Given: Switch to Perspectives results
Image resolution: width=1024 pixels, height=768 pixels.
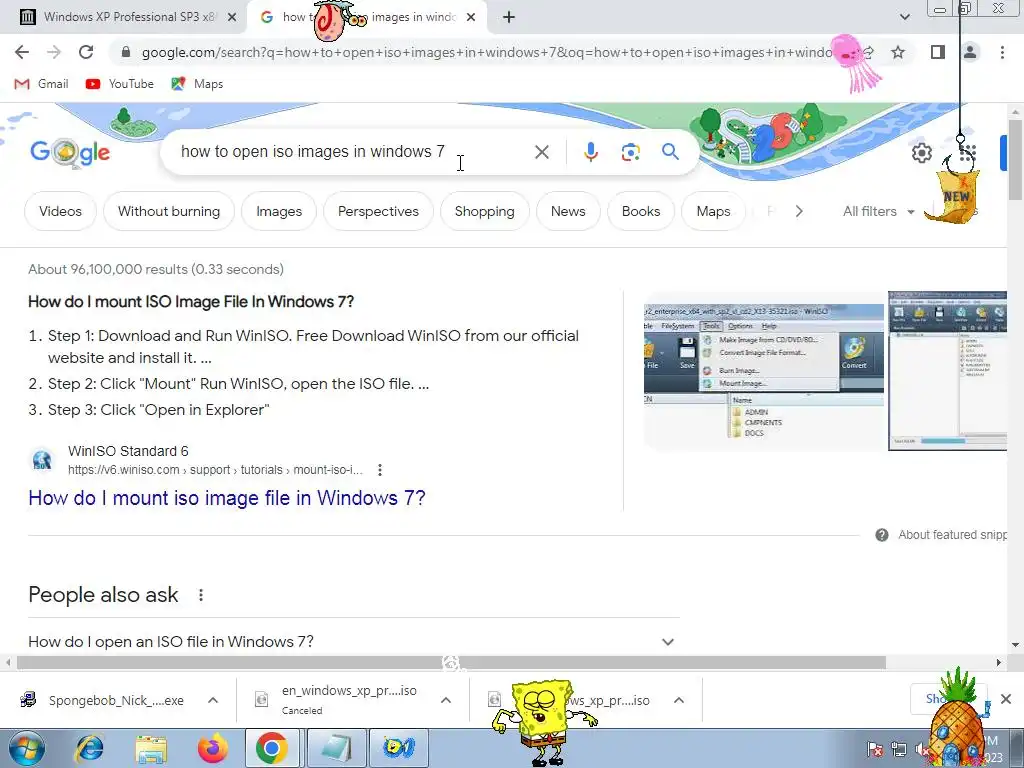Looking at the screenshot, I should click(378, 212).
